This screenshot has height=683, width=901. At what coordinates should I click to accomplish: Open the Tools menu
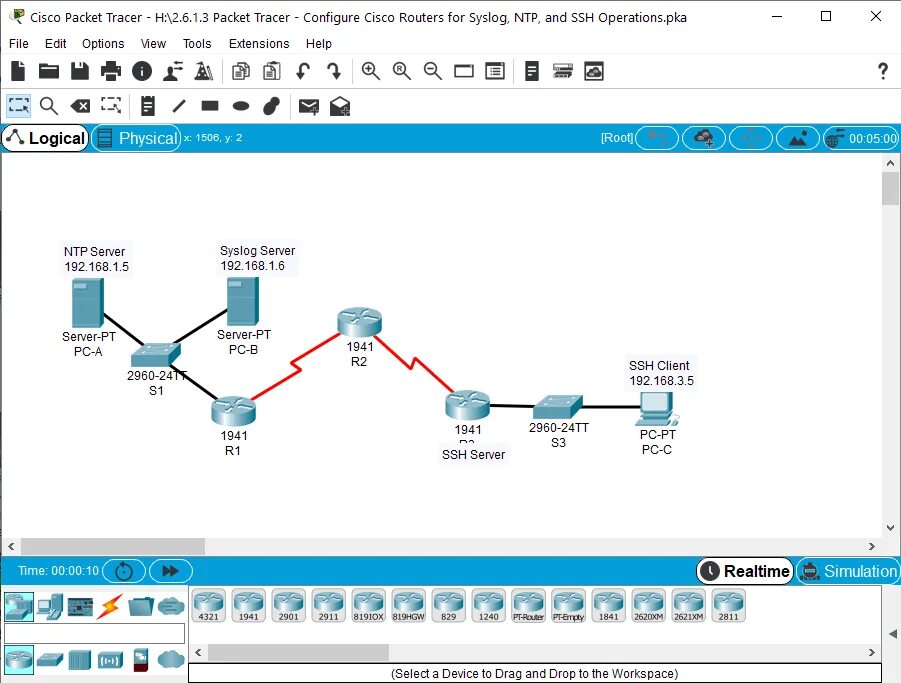[x=197, y=44]
